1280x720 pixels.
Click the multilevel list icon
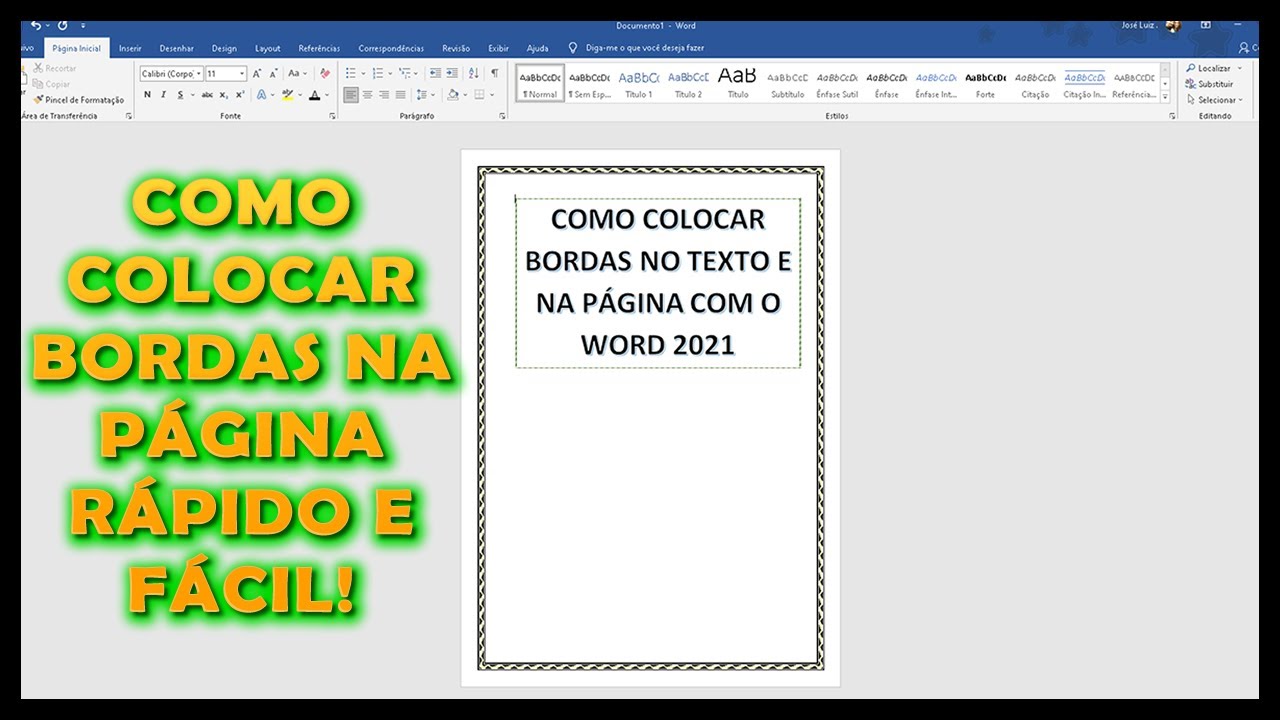pyautogui.click(x=405, y=73)
